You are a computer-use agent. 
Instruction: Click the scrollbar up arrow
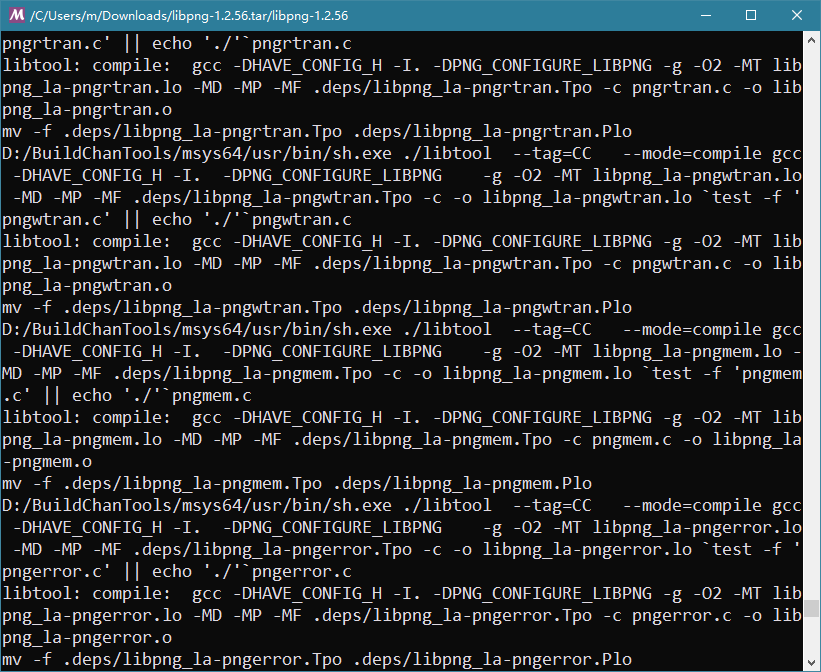click(812, 41)
